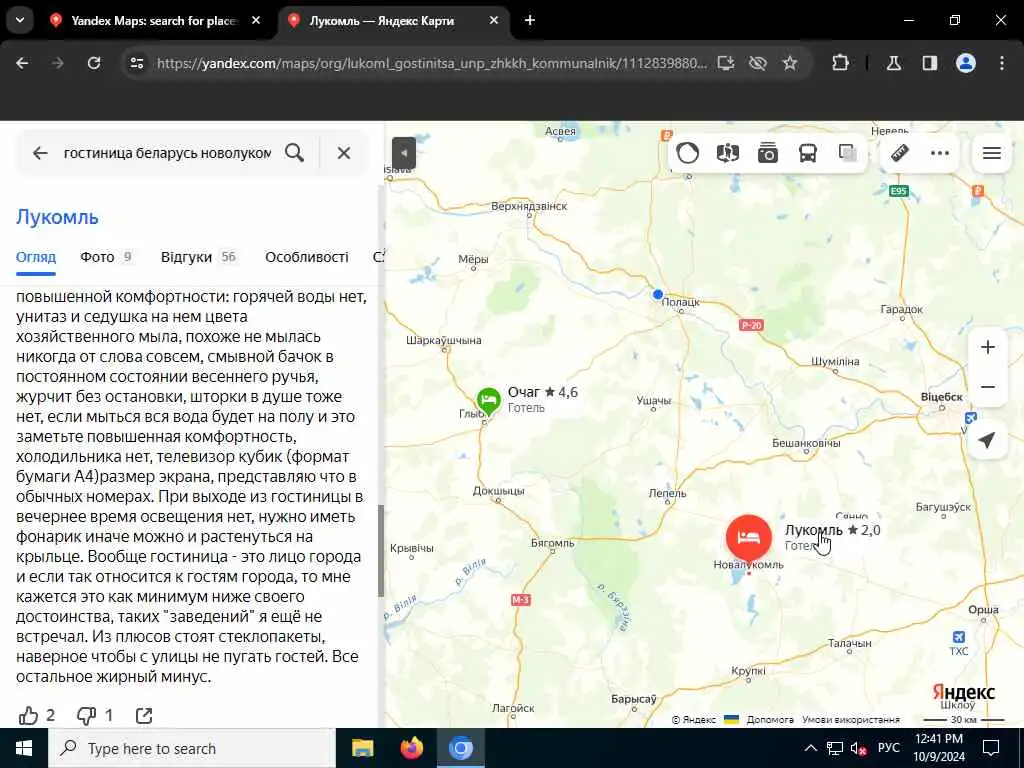Open the browser profile avatar
The width and height of the screenshot is (1024, 768).
965,63
